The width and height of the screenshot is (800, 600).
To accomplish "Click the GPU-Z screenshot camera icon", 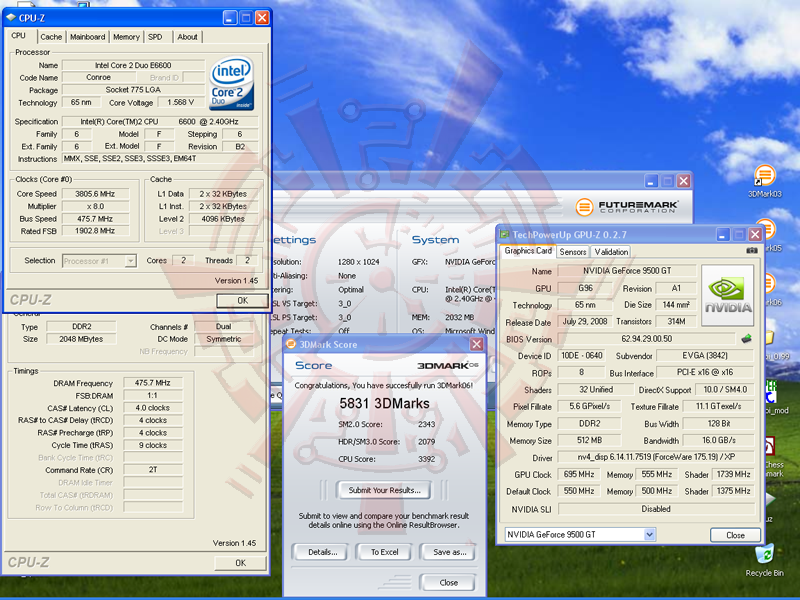I will point(752,250).
